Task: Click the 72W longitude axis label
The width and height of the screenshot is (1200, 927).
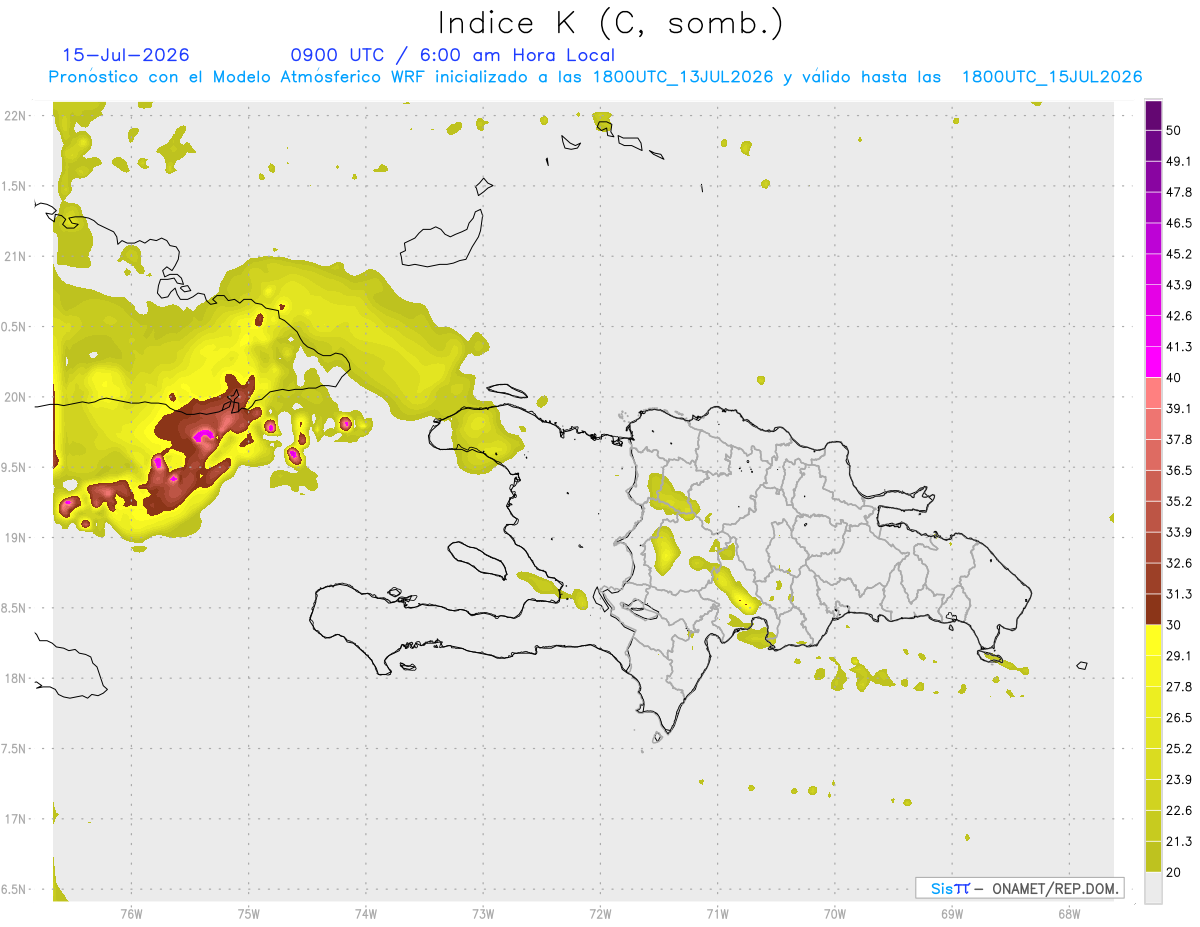Action: point(600,913)
